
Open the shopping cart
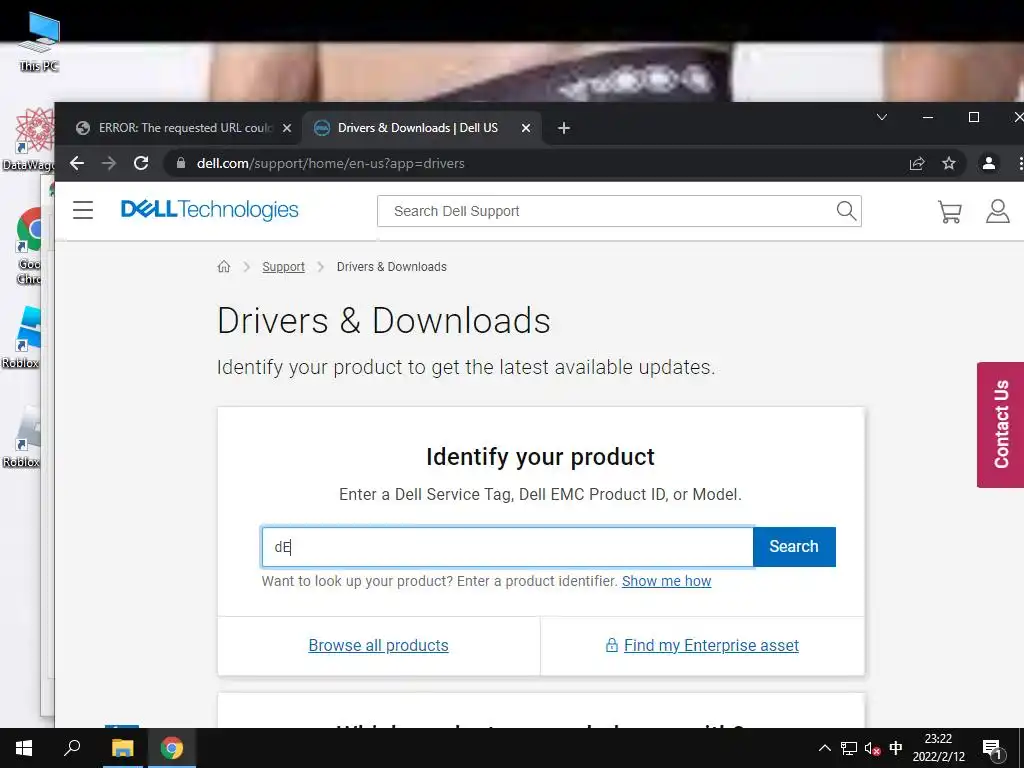[950, 212]
